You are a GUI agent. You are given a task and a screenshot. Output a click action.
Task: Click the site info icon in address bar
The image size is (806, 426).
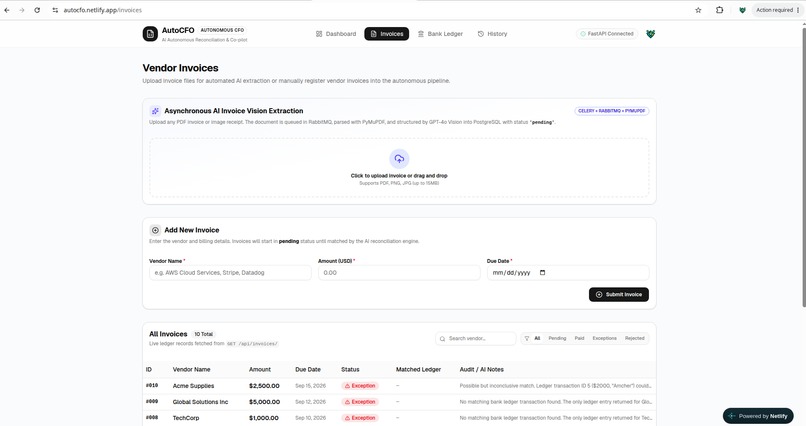click(55, 10)
